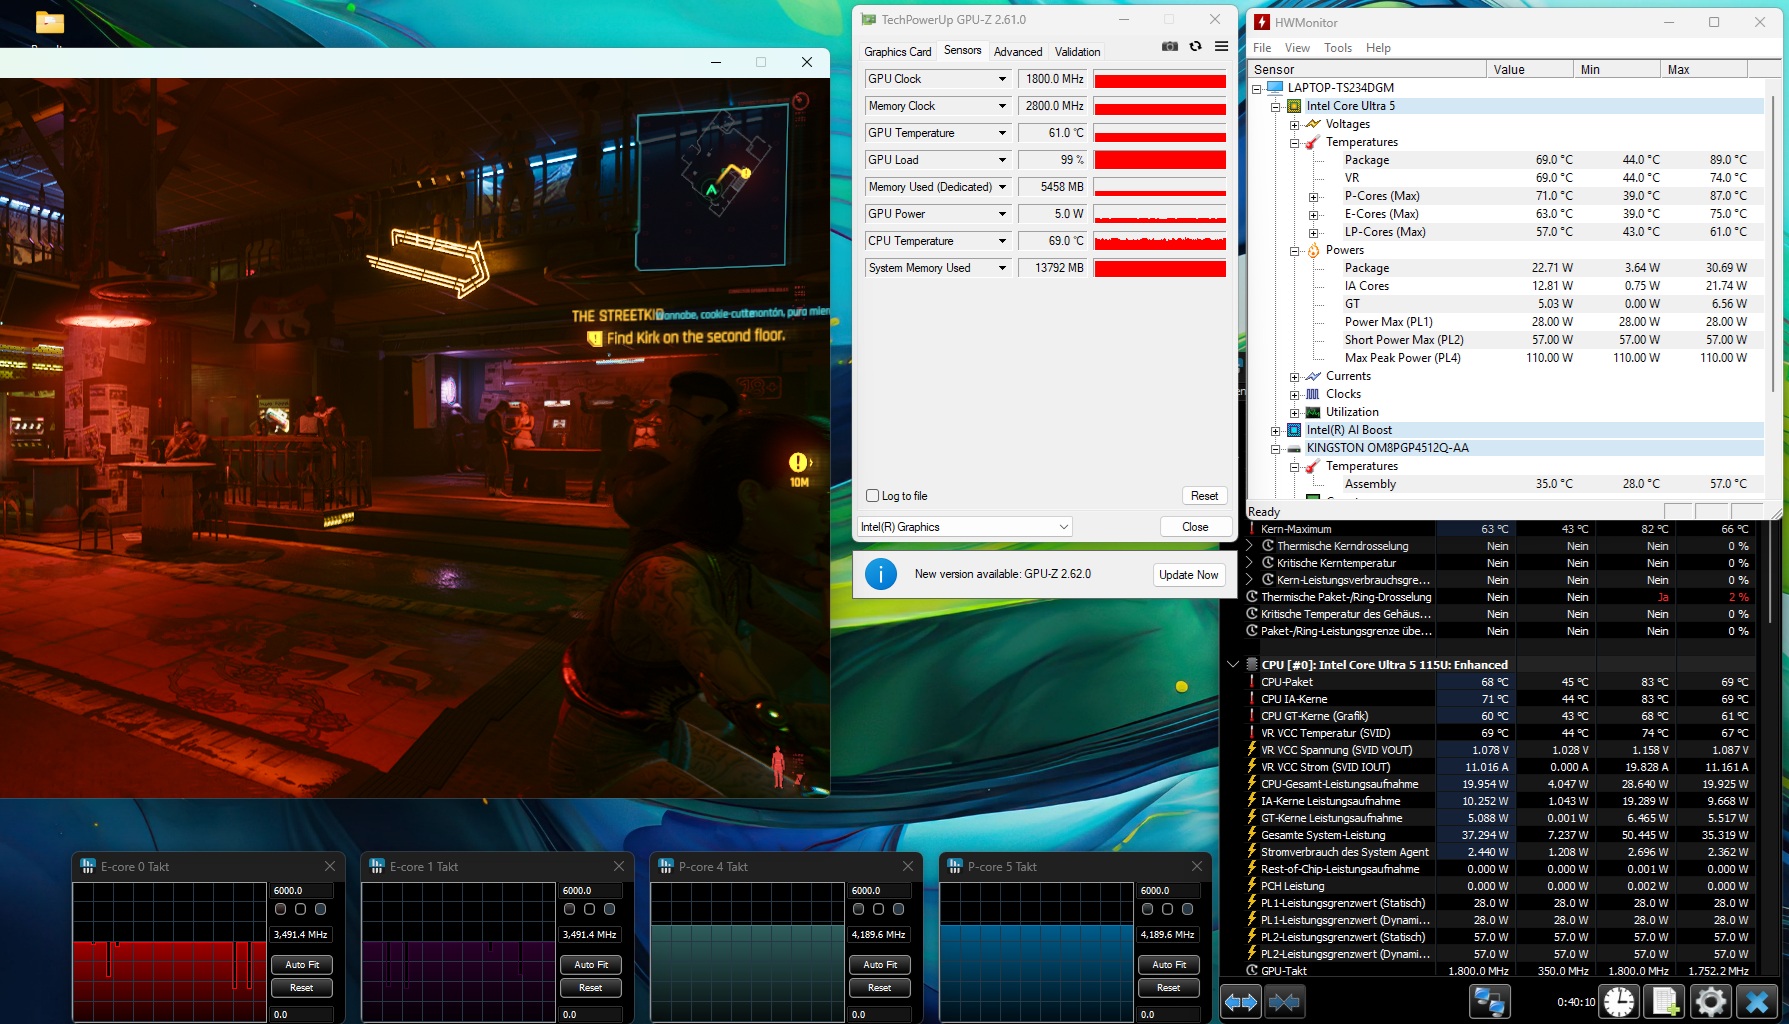Click the expand columns blue arrows icon
The height and width of the screenshot is (1024, 1789).
click(1241, 1001)
